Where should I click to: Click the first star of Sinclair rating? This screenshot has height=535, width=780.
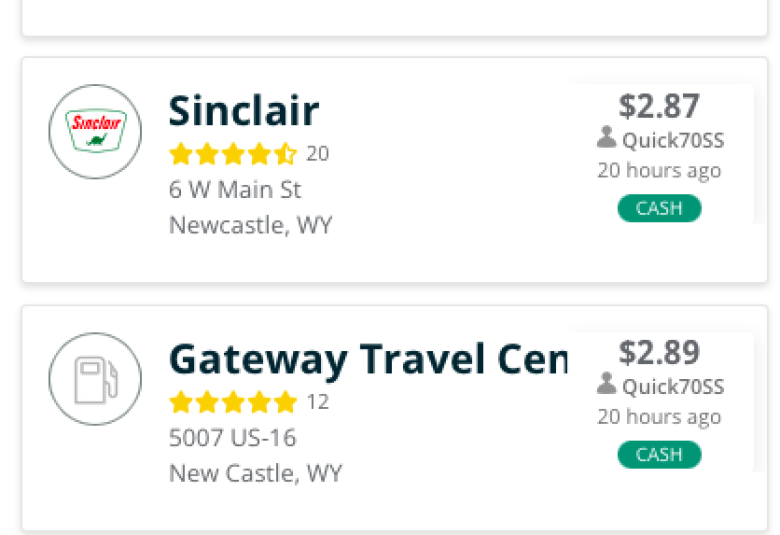pyautogui.click(x=181, y=154)
